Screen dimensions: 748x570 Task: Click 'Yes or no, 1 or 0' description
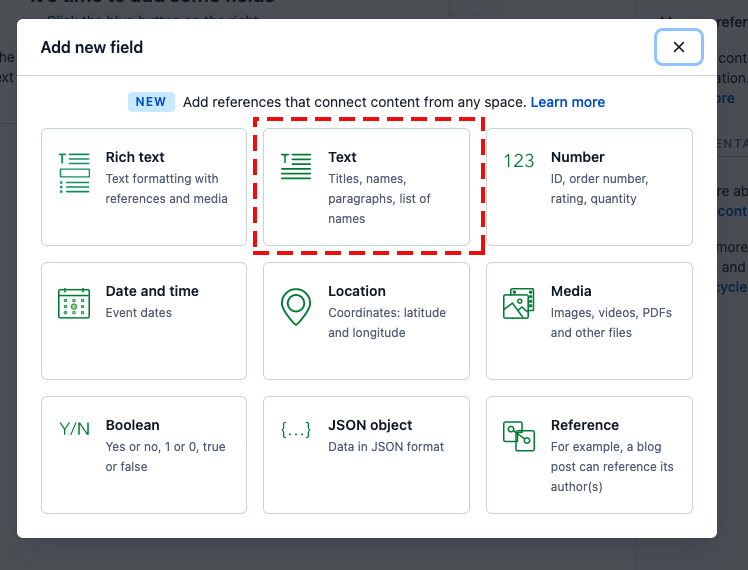pyautogui.click(x=165, y=456)
